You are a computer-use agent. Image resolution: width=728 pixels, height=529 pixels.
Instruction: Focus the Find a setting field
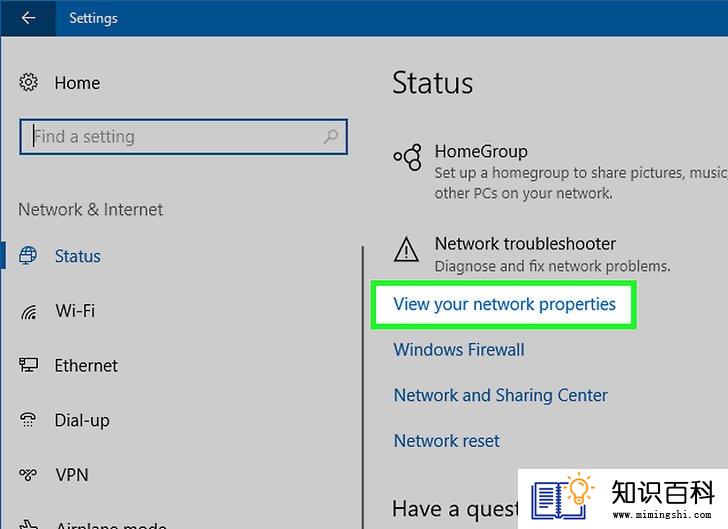183,137
